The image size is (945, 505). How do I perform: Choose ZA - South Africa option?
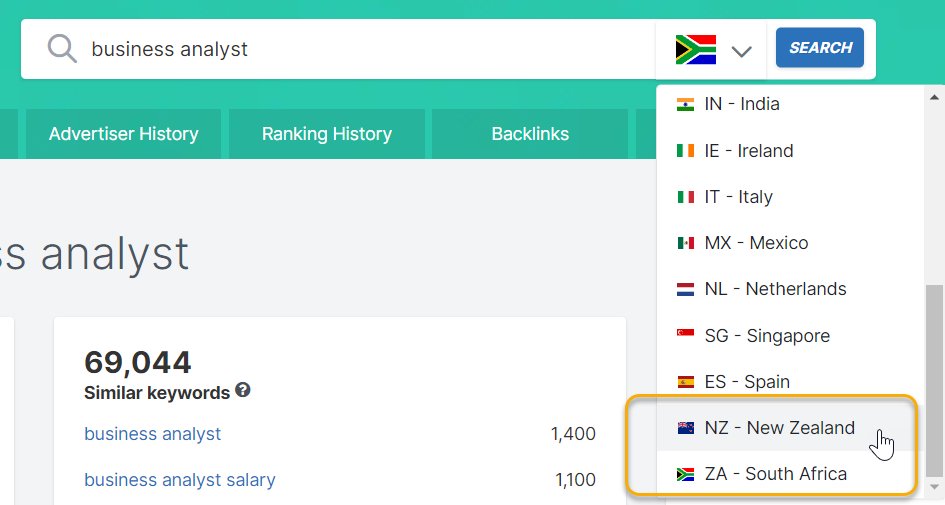click(790, 474)
